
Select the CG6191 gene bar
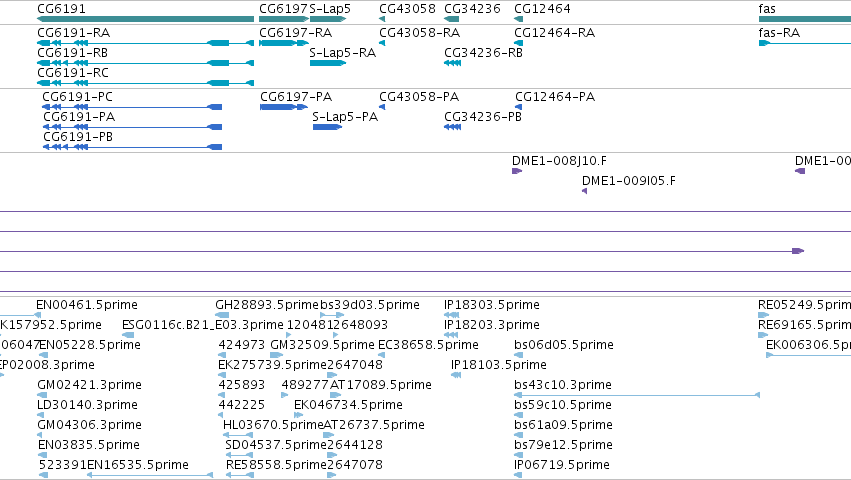[x=145, y=19]
